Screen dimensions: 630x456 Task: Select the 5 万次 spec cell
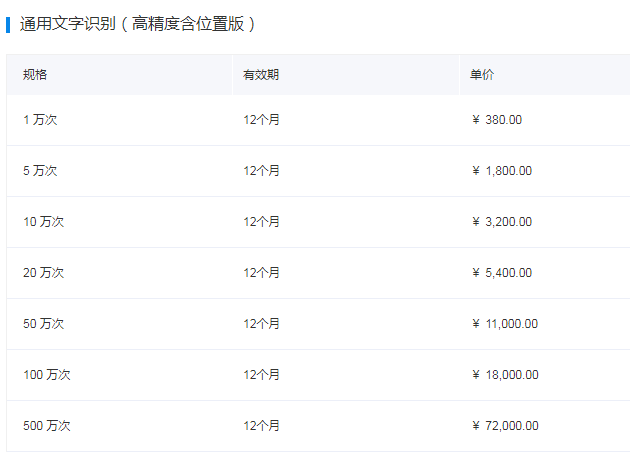(x=40, y=171)
